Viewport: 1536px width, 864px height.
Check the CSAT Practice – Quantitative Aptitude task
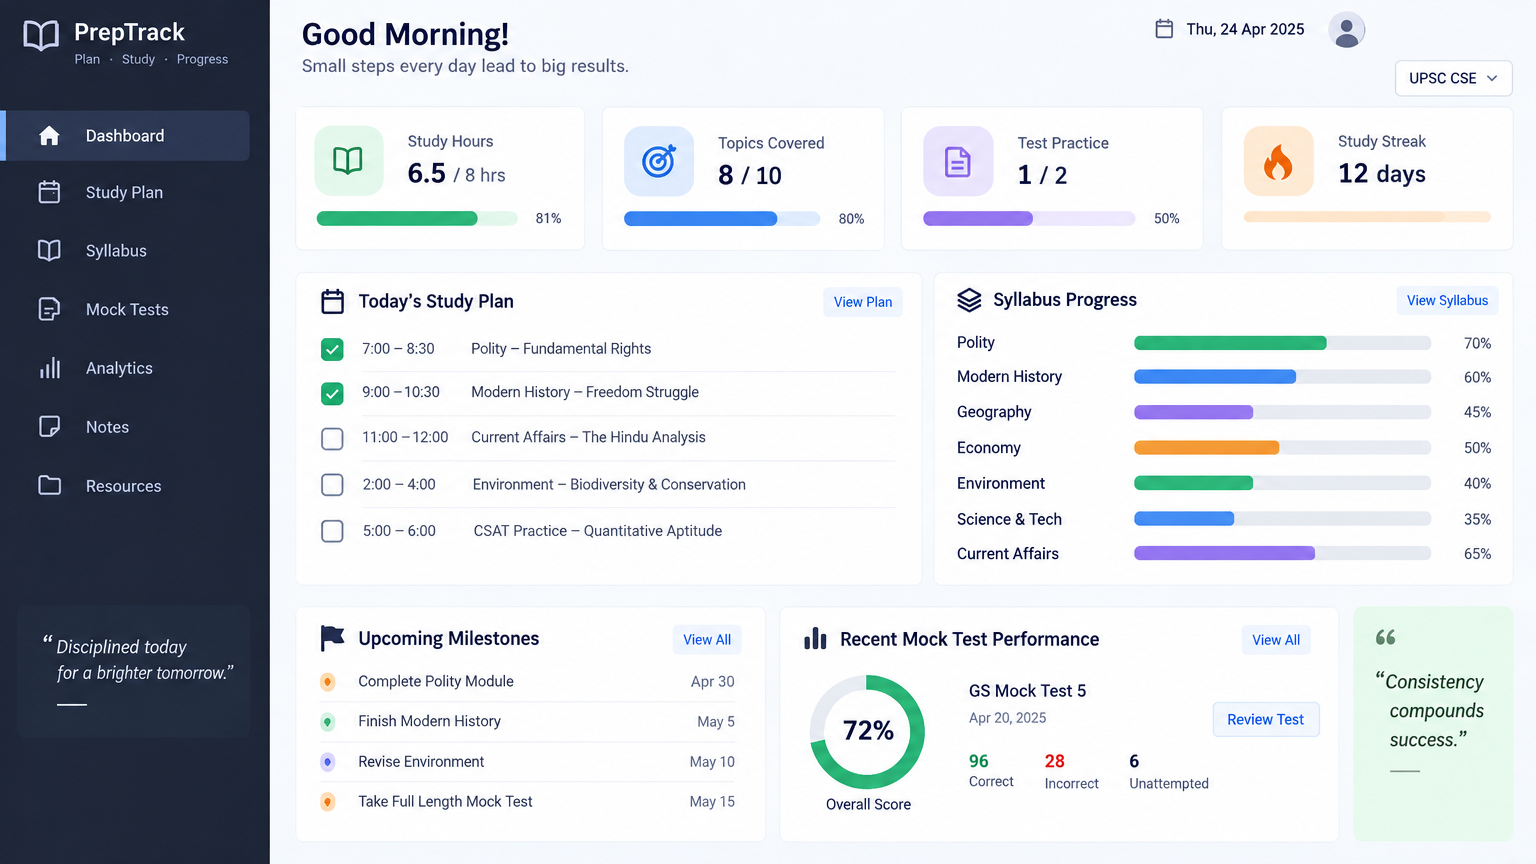332,531
